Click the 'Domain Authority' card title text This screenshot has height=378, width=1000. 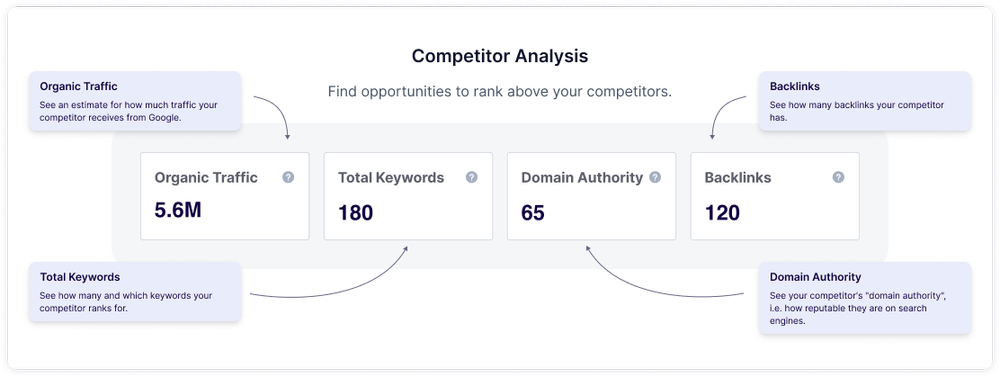coord(582,178)
